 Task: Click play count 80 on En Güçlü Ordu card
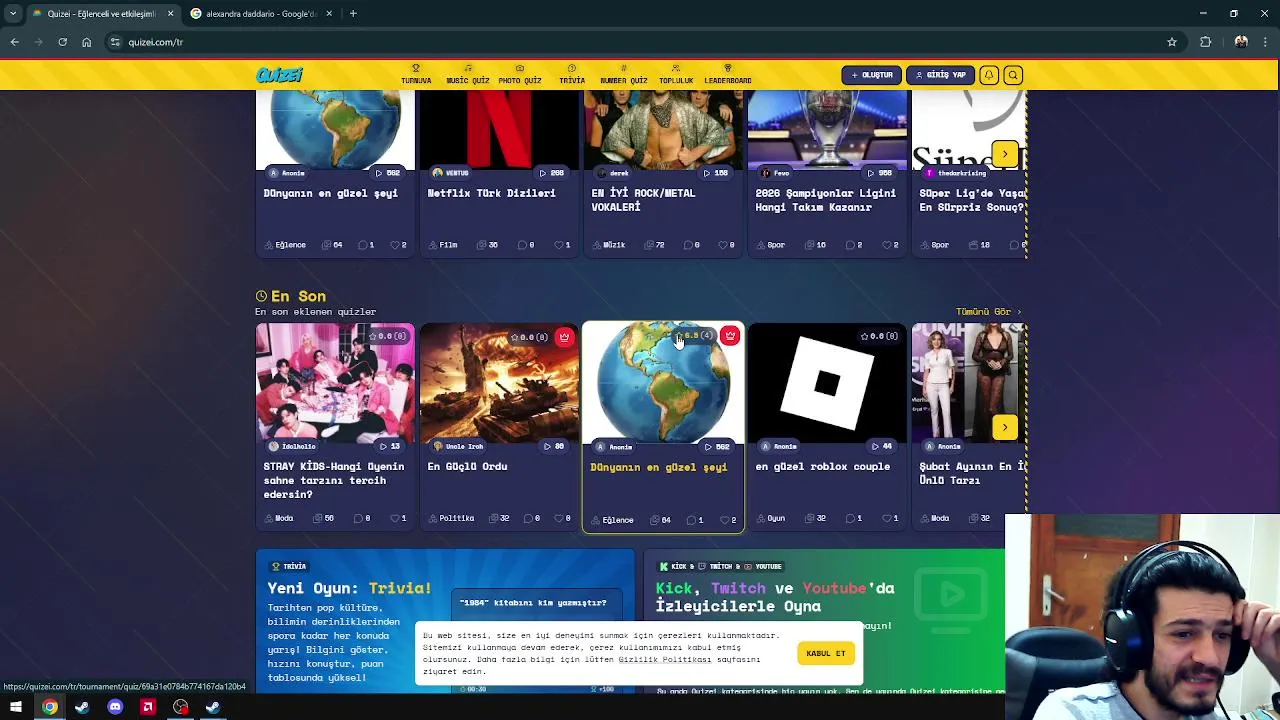click(554, 447)
